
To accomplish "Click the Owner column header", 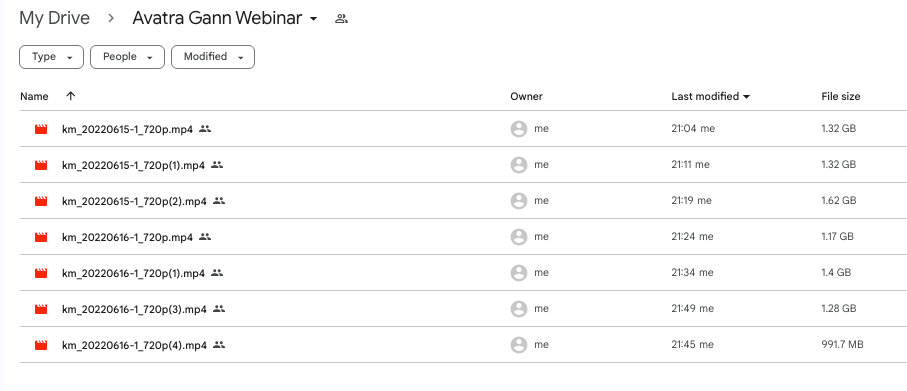I will (526, 97).
